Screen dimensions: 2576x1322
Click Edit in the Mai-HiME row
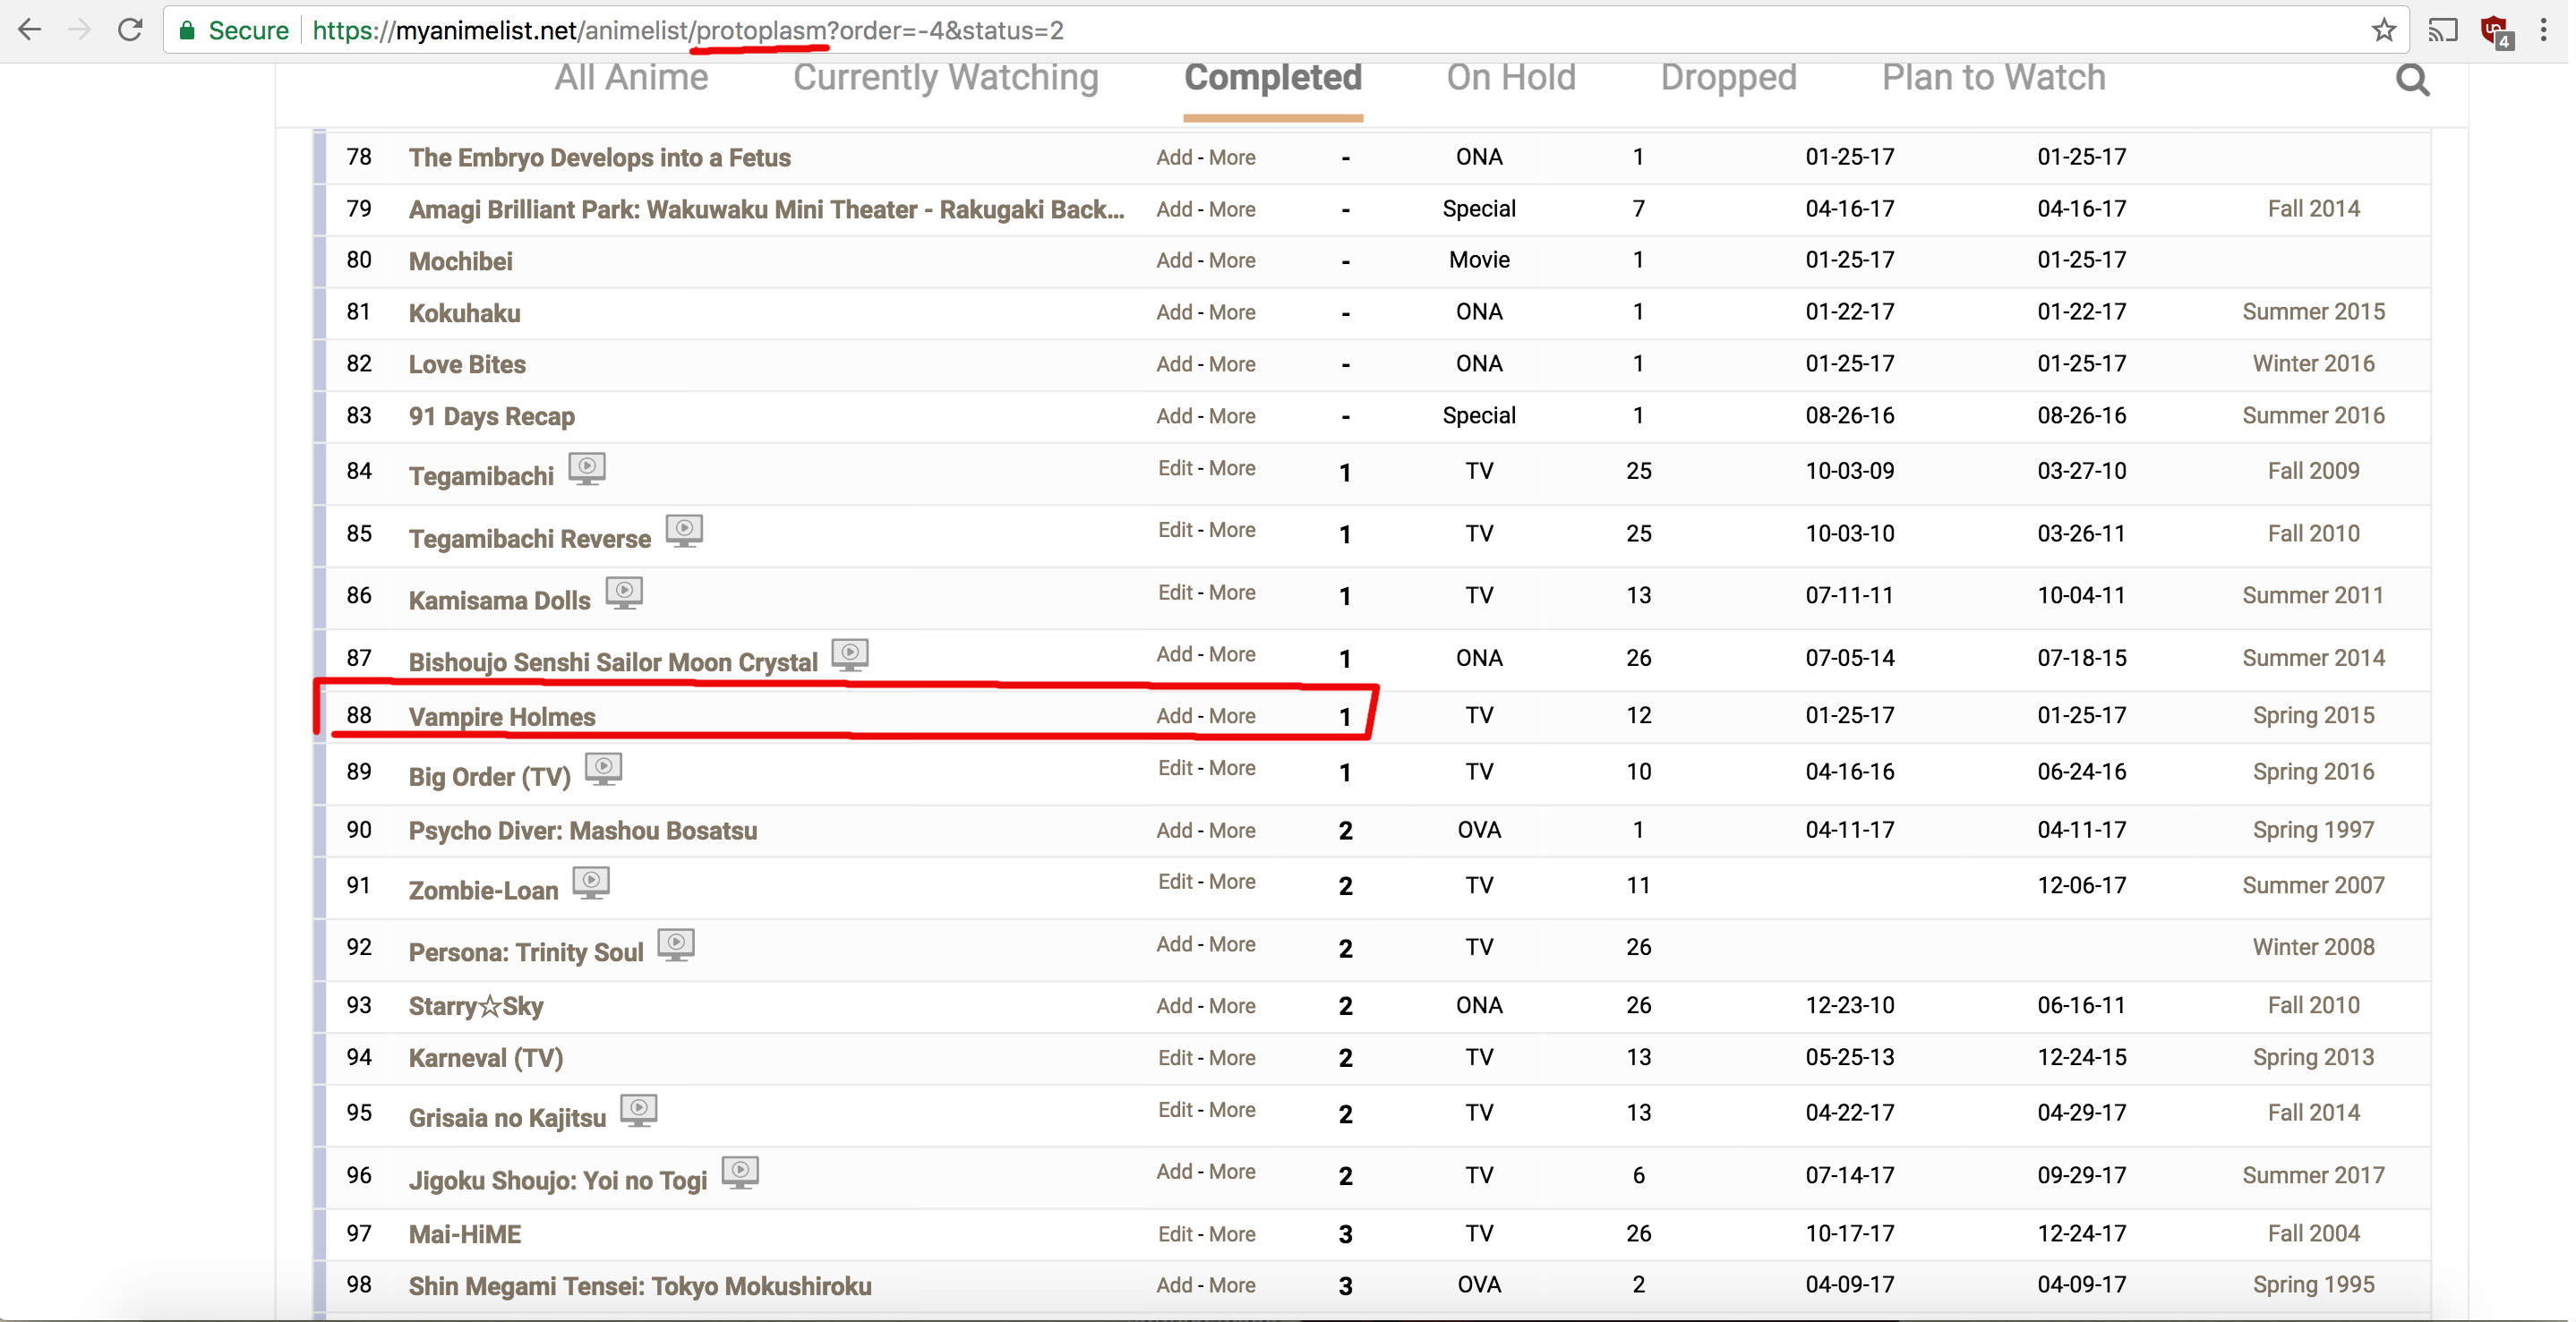pos(1175,1234)
